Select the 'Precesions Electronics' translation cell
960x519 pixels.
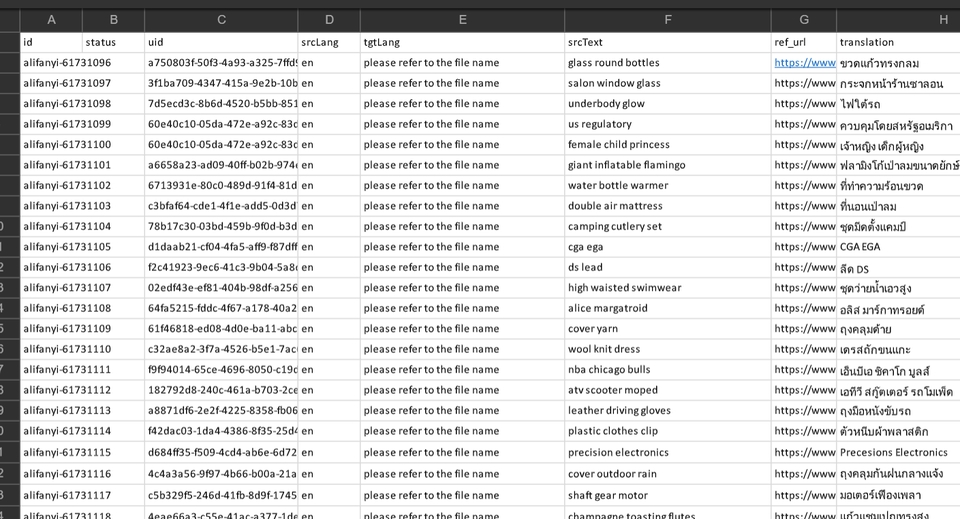click(898, 452)
